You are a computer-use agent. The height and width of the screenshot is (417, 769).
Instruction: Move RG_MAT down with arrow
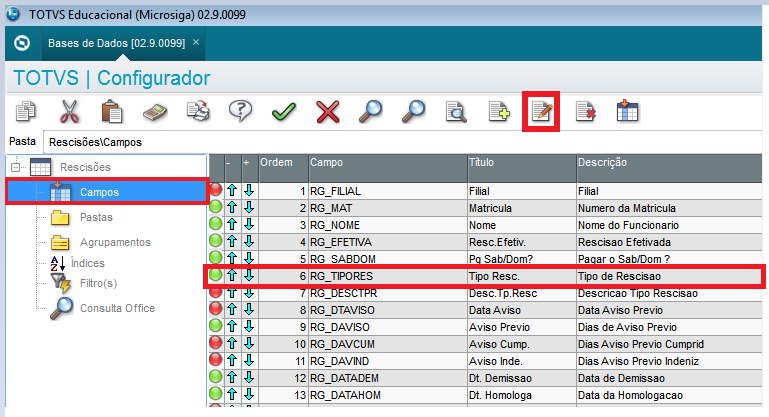pyautogui.click(x=249, y=208)
